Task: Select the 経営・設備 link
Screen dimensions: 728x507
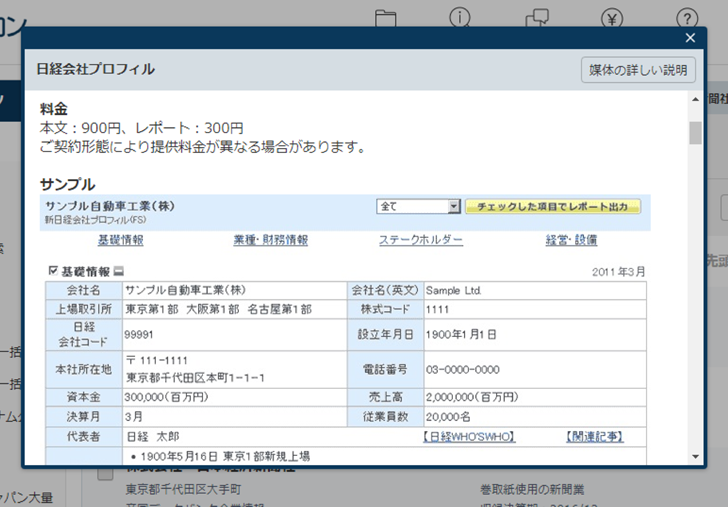Action: coord(571,240)
